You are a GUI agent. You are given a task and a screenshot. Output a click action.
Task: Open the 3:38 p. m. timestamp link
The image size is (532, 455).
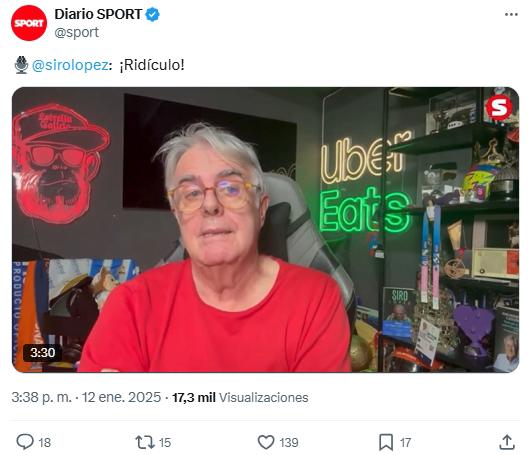coord(41,397)
